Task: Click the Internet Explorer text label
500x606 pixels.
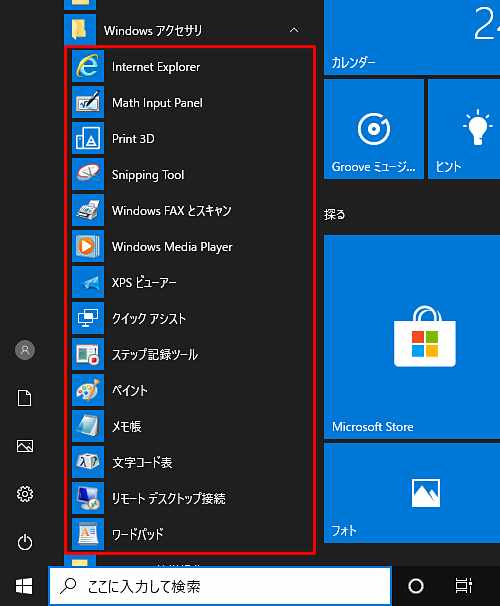Action: click(156, 67)
